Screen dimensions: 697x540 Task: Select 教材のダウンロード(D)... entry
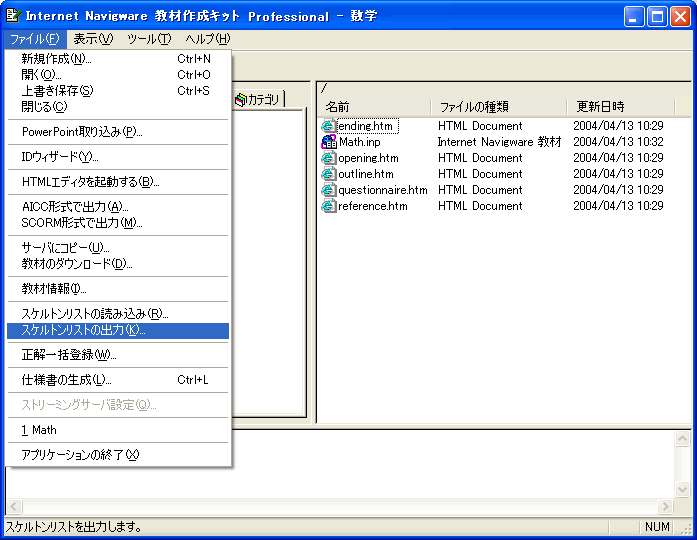pyautogui.click(x=118, y=264)
